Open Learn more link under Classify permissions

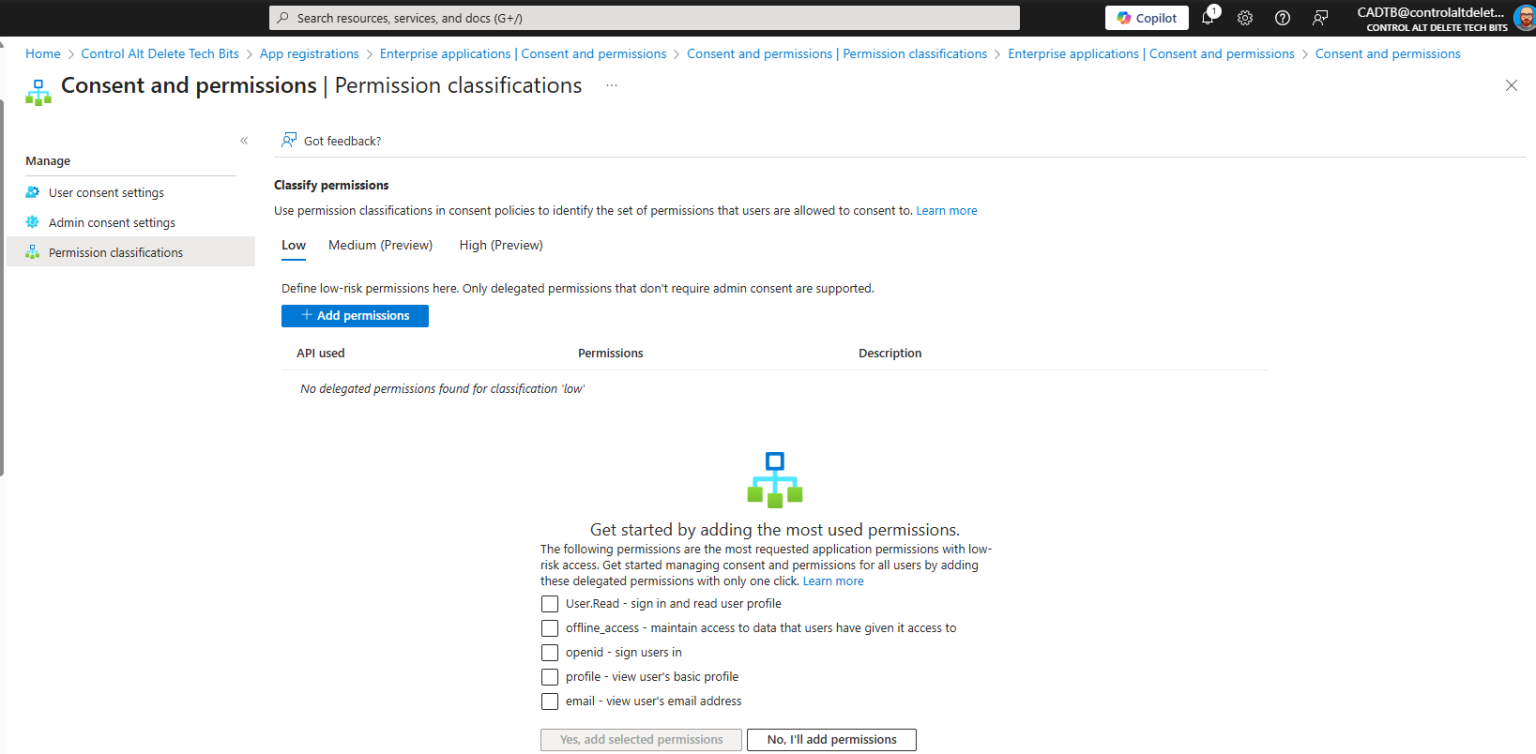pos(947,211)
